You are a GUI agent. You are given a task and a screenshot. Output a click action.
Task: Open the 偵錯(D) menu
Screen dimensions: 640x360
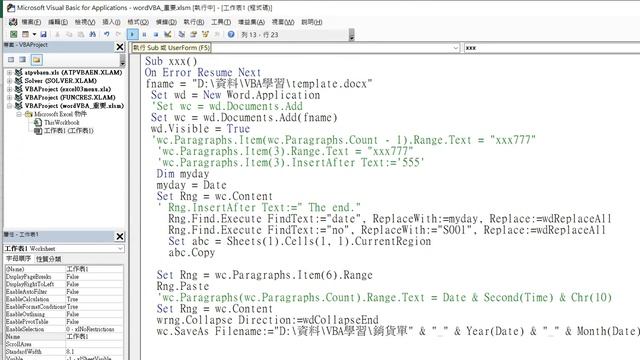pos(166,22)
